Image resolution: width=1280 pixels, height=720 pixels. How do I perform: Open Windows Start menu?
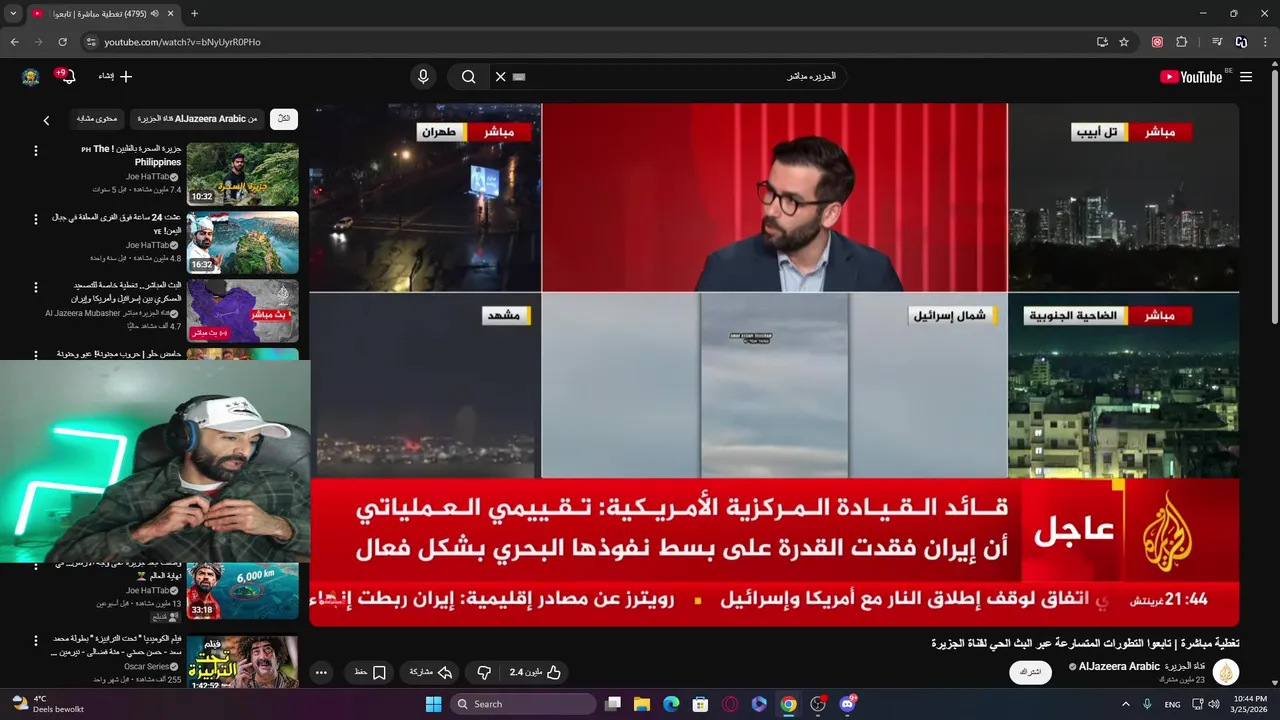point(433,704)
